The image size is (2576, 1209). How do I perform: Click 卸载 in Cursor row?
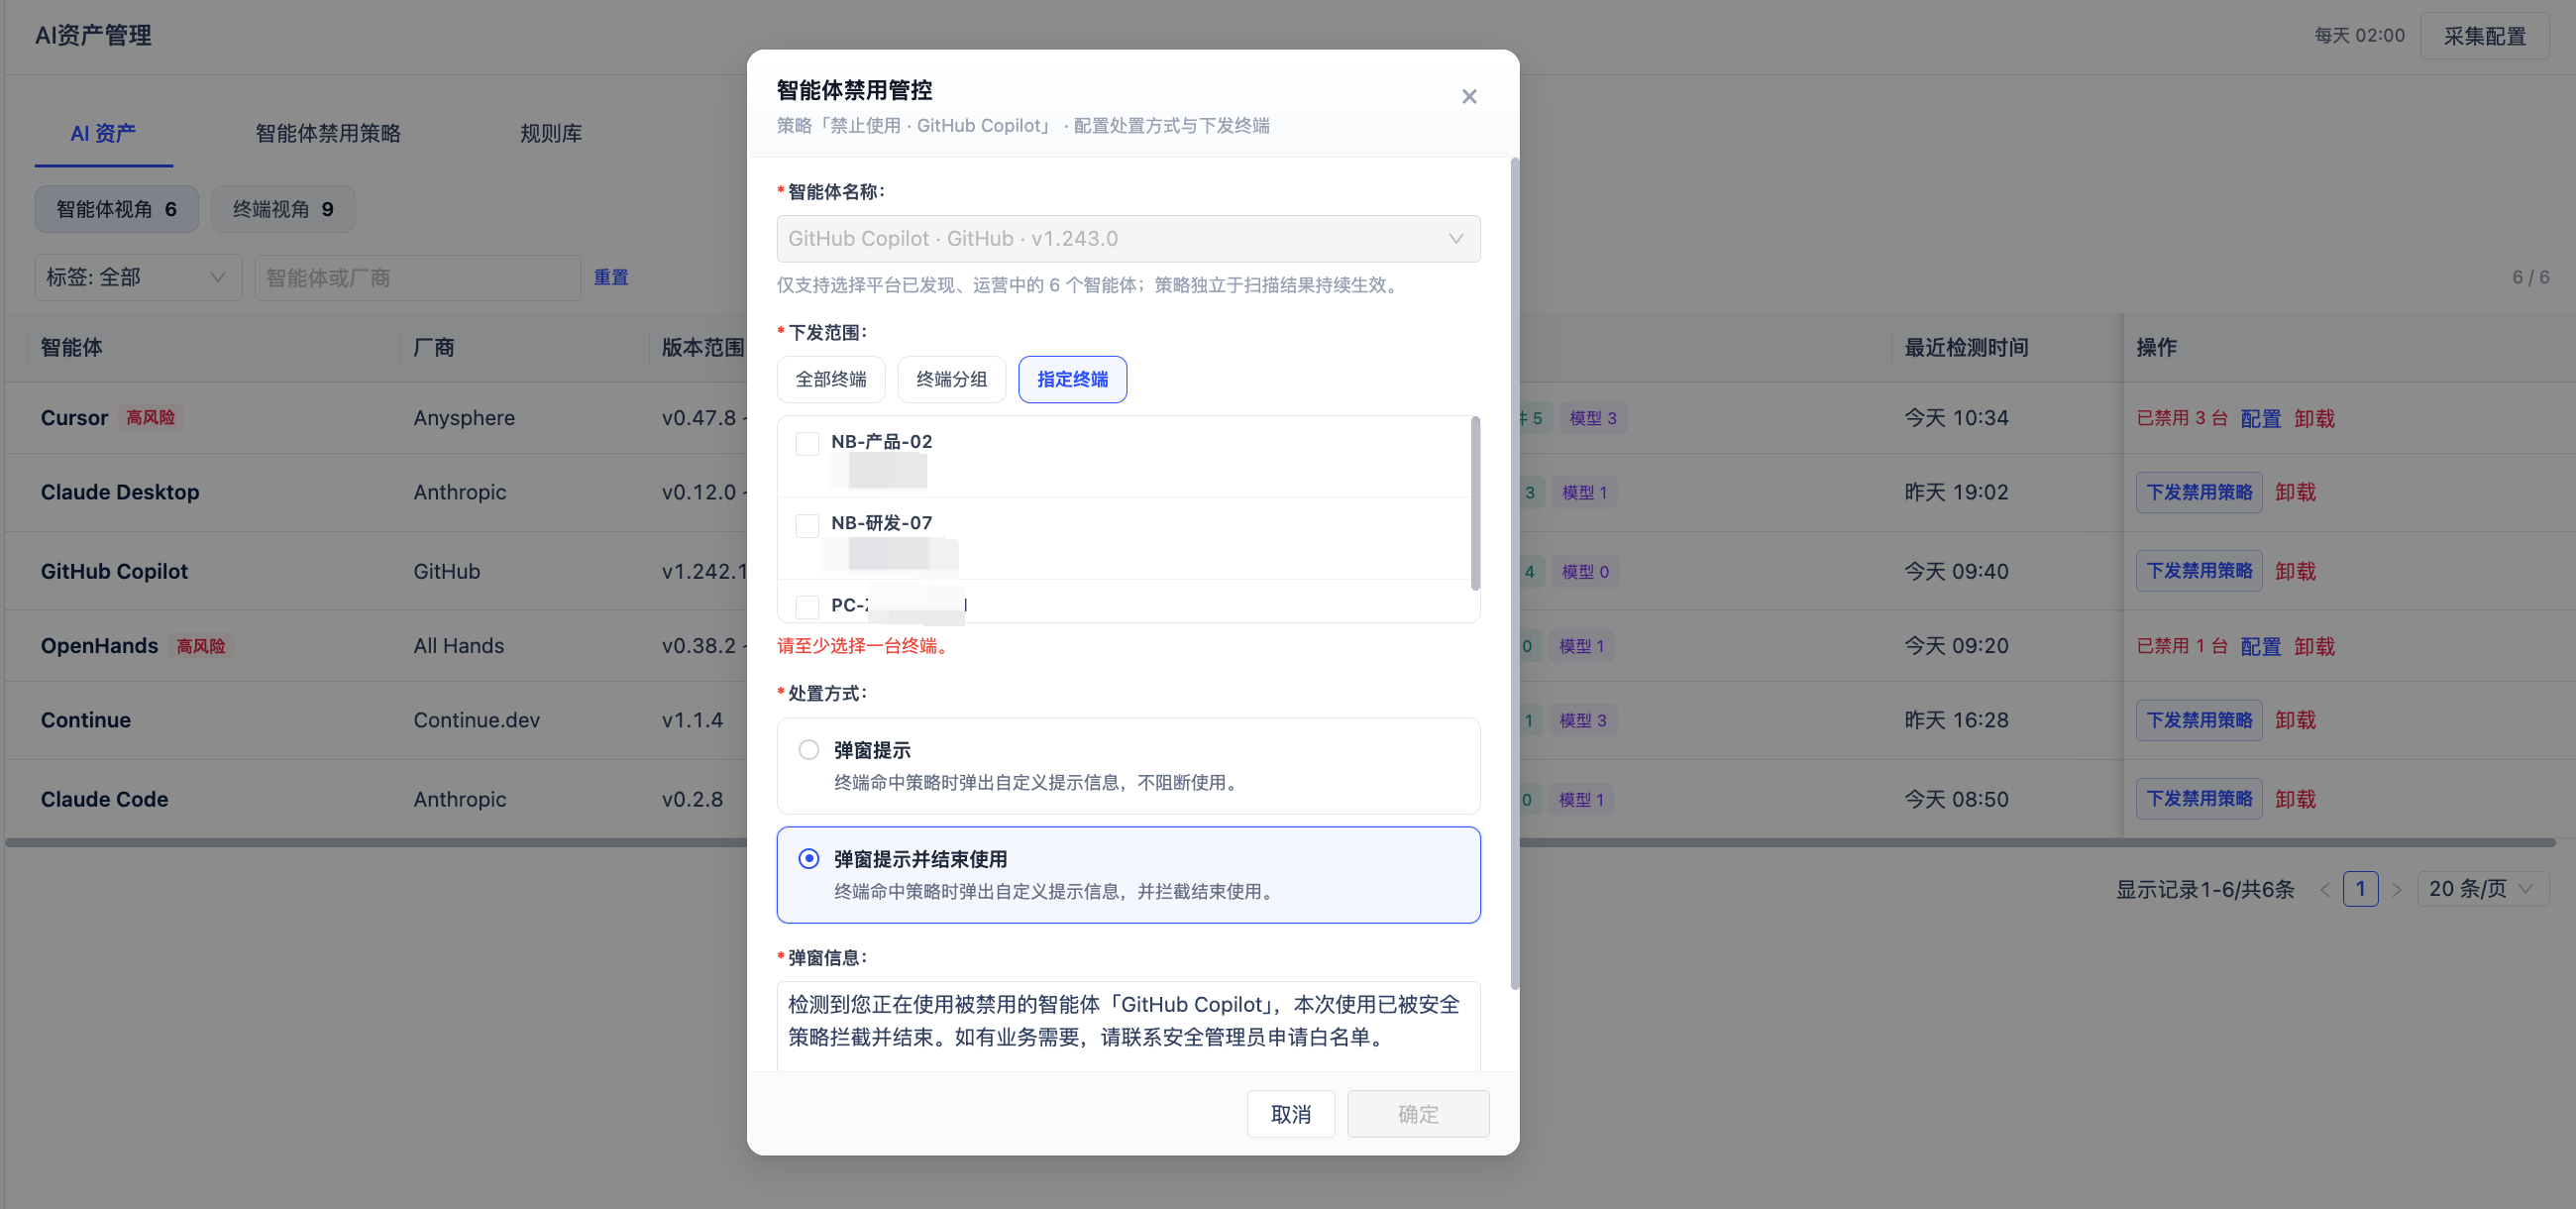[x=2314, y=418]
